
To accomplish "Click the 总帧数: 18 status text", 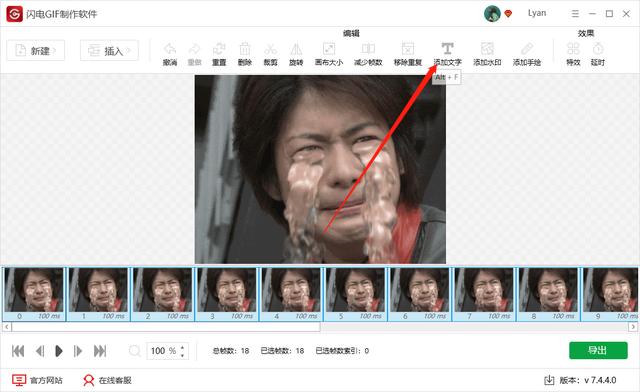I will click(231, 351).
